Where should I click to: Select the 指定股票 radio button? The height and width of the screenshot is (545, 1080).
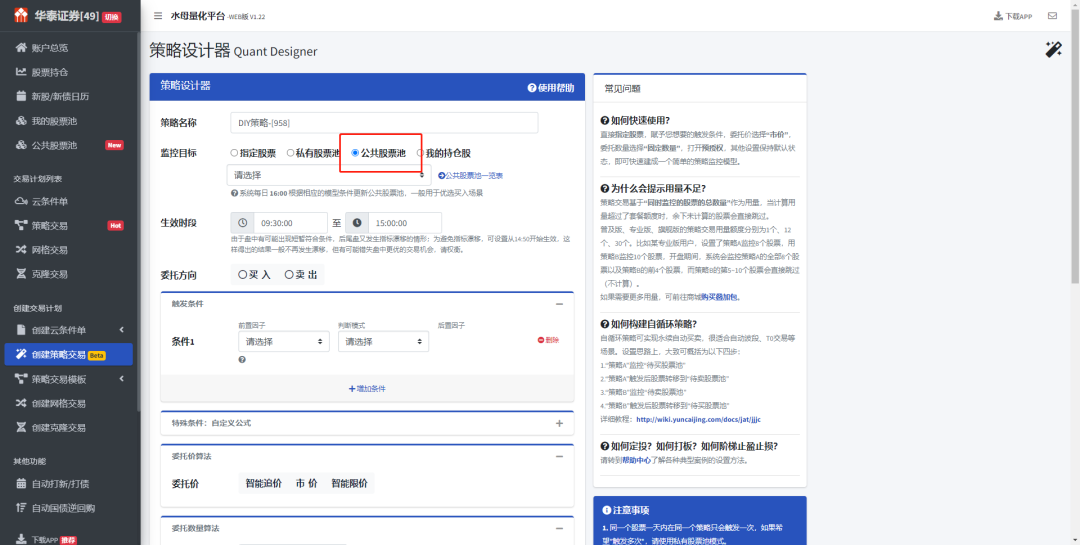(x=234, y=153)
